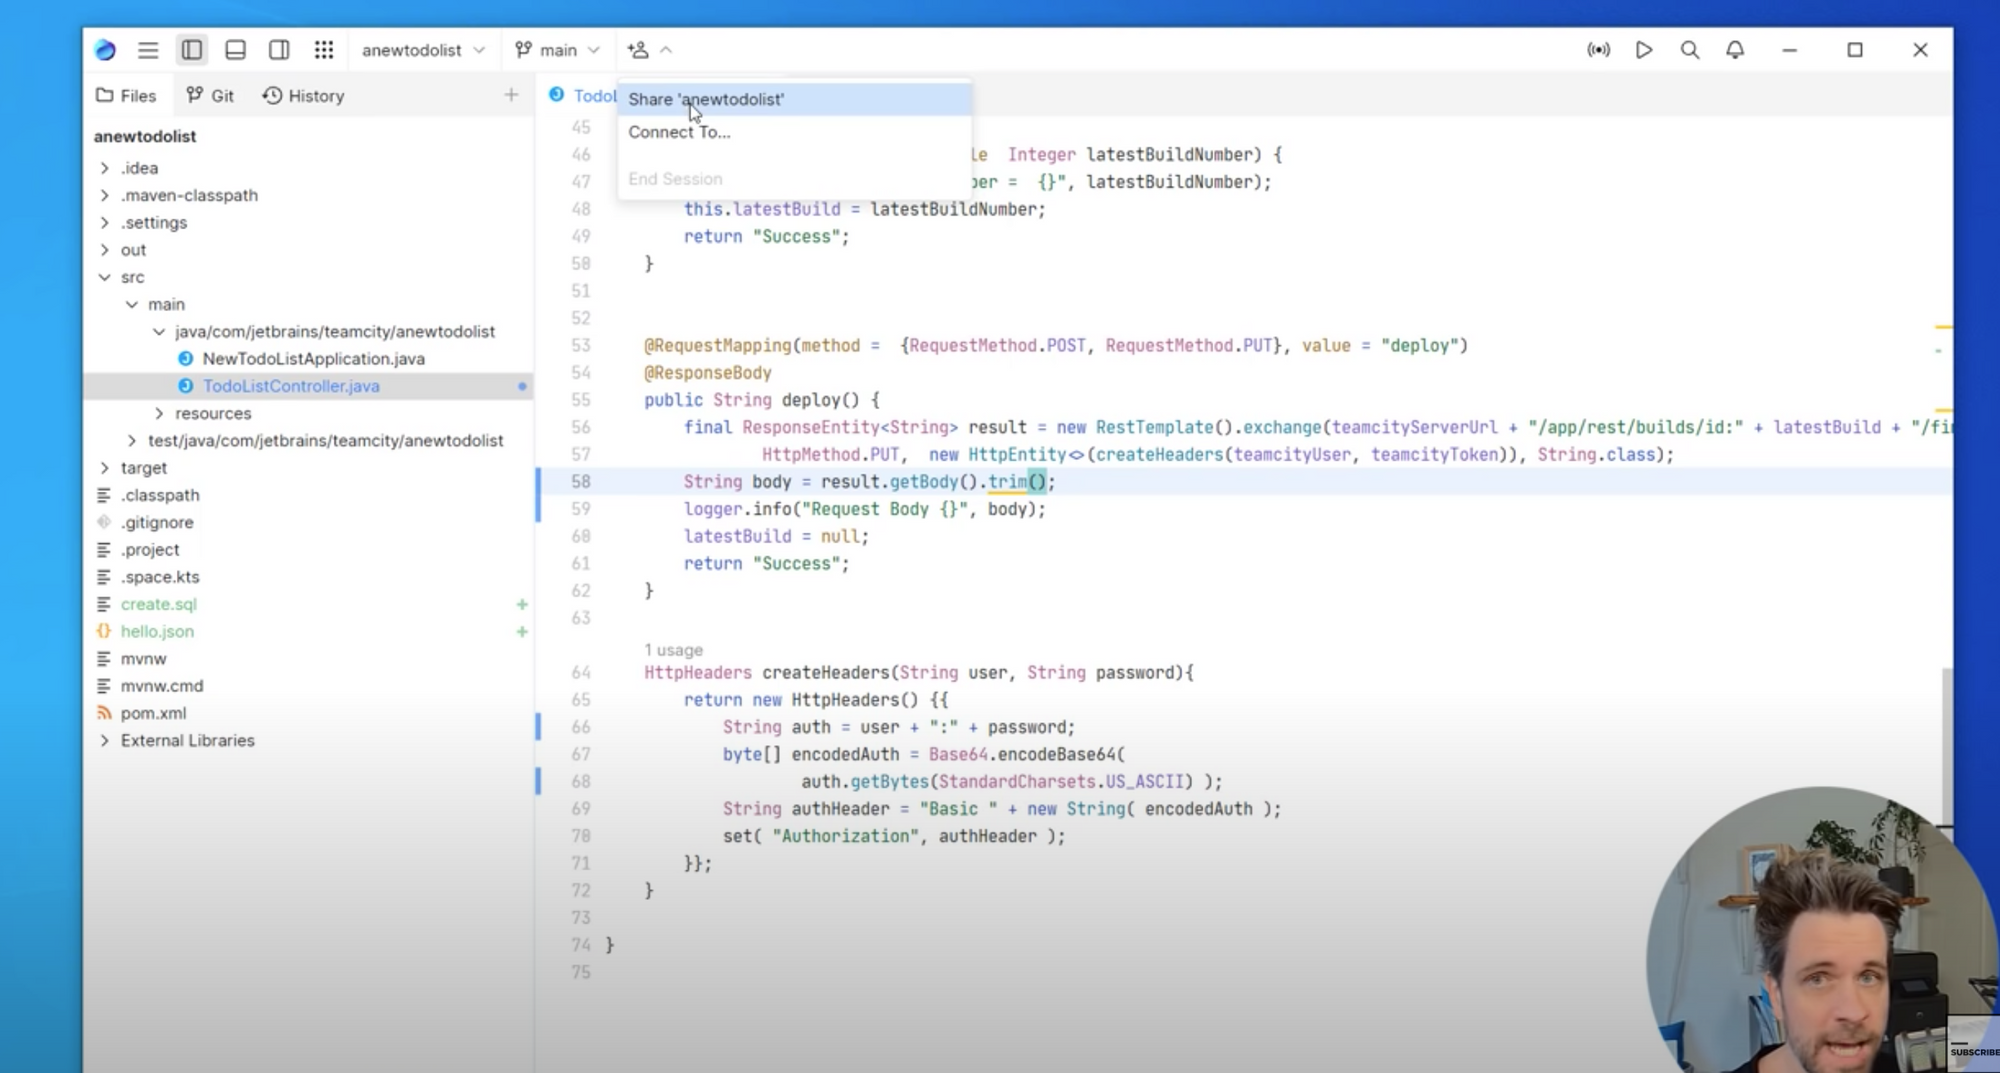This screenshot has width=2000, height=1073.
Task: Toggle the right panel visibility
Action: point(279,50)
